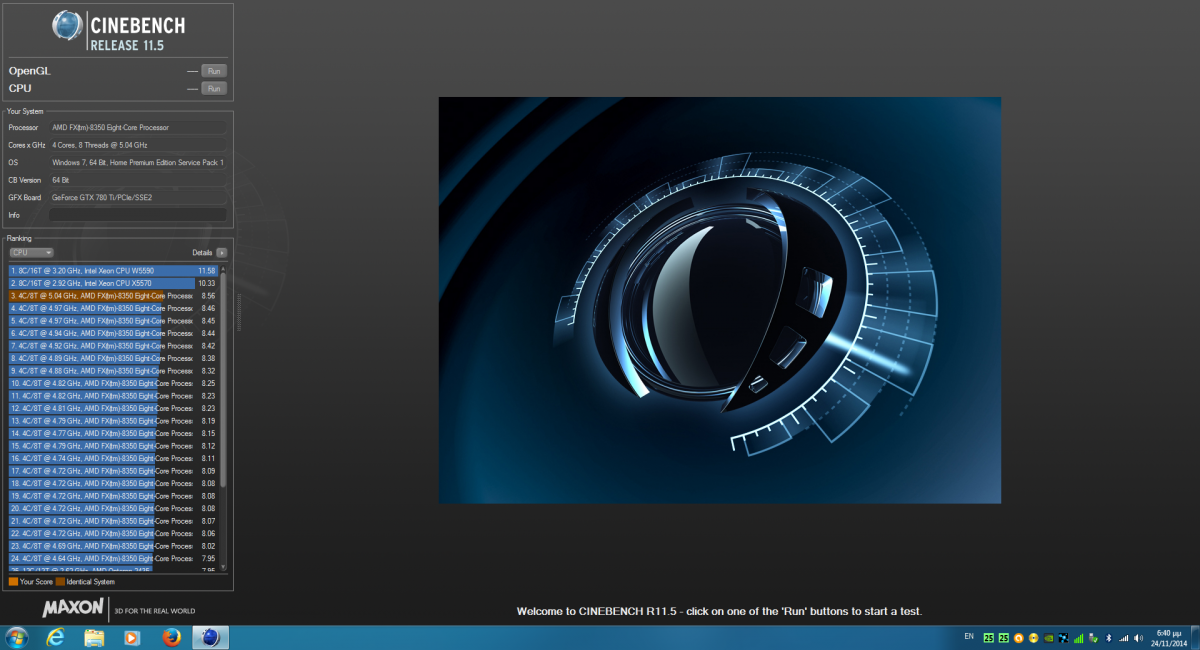Select the ranking entry scoring 8.19
This screenshot has width=1200, height=650.
(114, 421)
